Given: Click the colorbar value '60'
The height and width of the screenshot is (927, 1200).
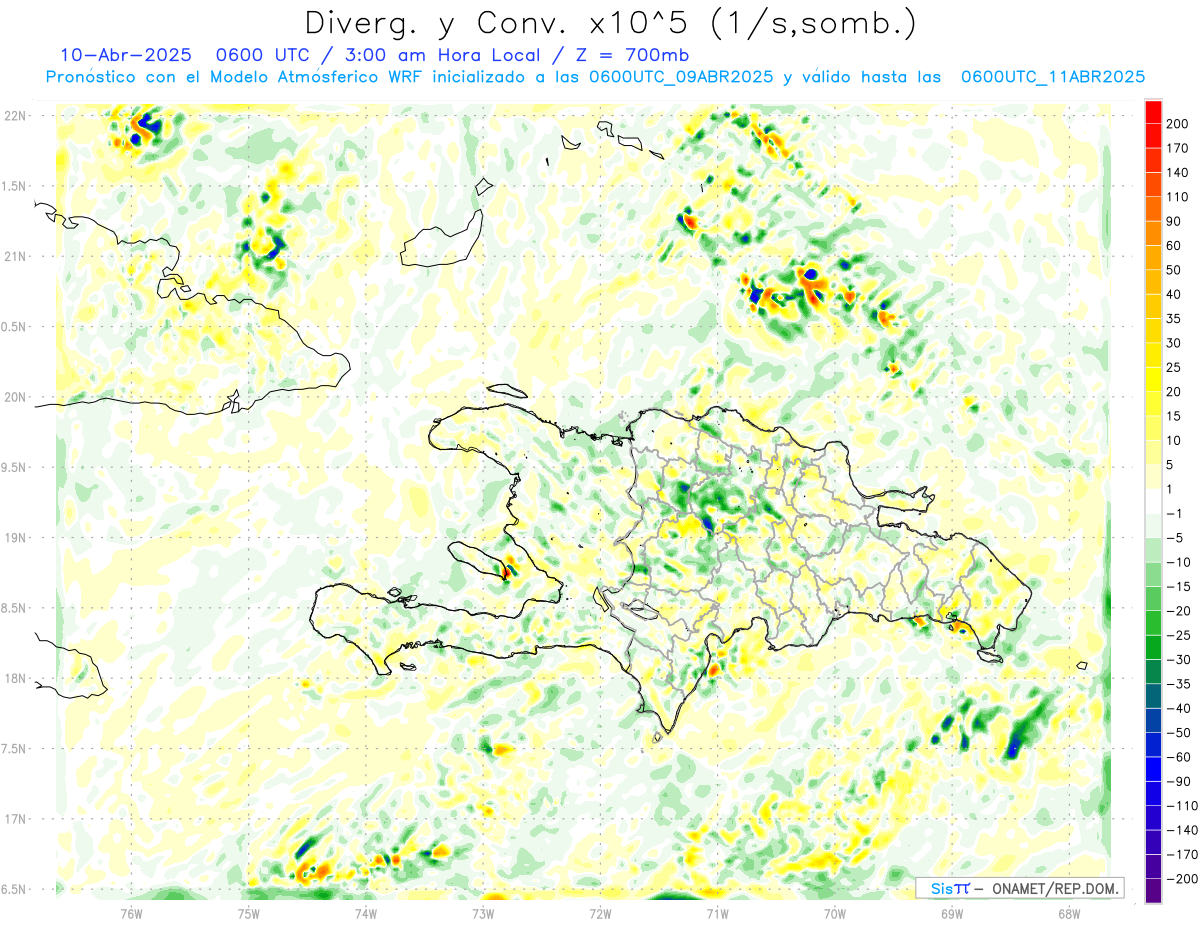Looking at the screenshot, I should point(1174,246).
